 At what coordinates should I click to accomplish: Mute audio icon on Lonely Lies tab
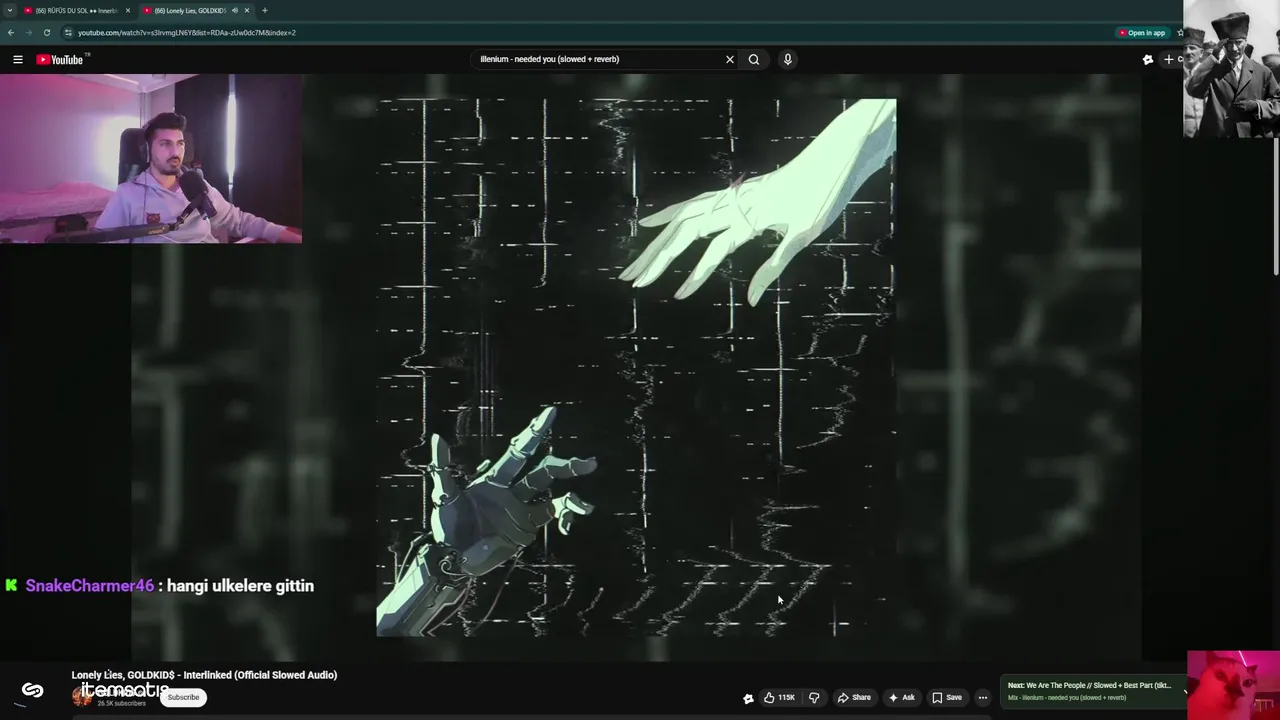(234, 10)
